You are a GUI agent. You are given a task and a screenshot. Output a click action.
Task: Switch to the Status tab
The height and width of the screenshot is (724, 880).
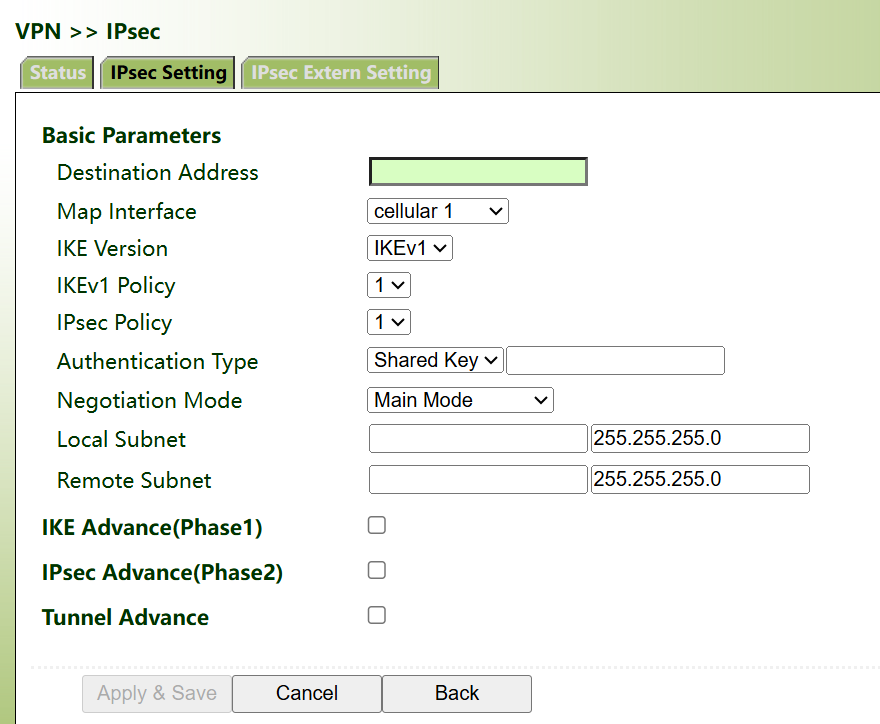57,73
